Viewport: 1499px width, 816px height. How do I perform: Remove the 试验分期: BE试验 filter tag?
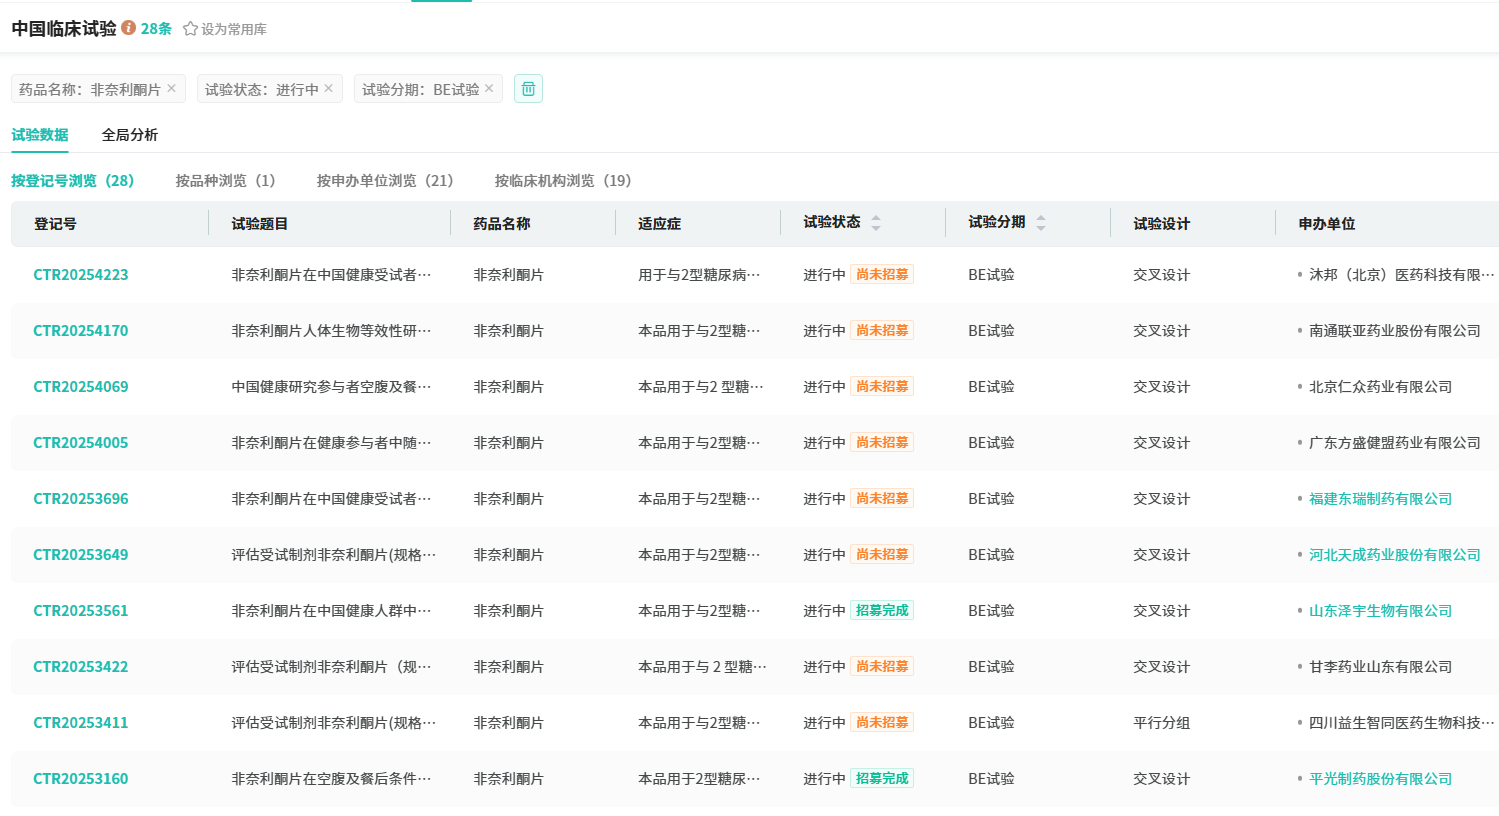[x=489, y=89]
